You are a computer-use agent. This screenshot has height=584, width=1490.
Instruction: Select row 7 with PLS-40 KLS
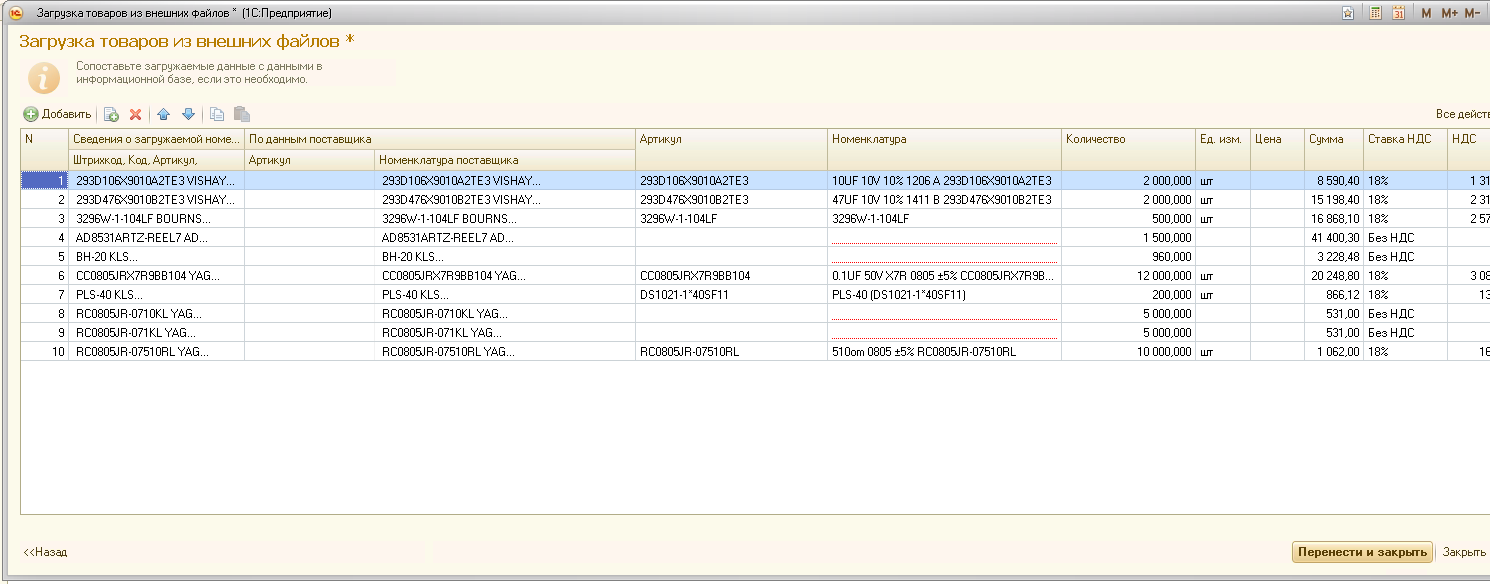(156, 295)
